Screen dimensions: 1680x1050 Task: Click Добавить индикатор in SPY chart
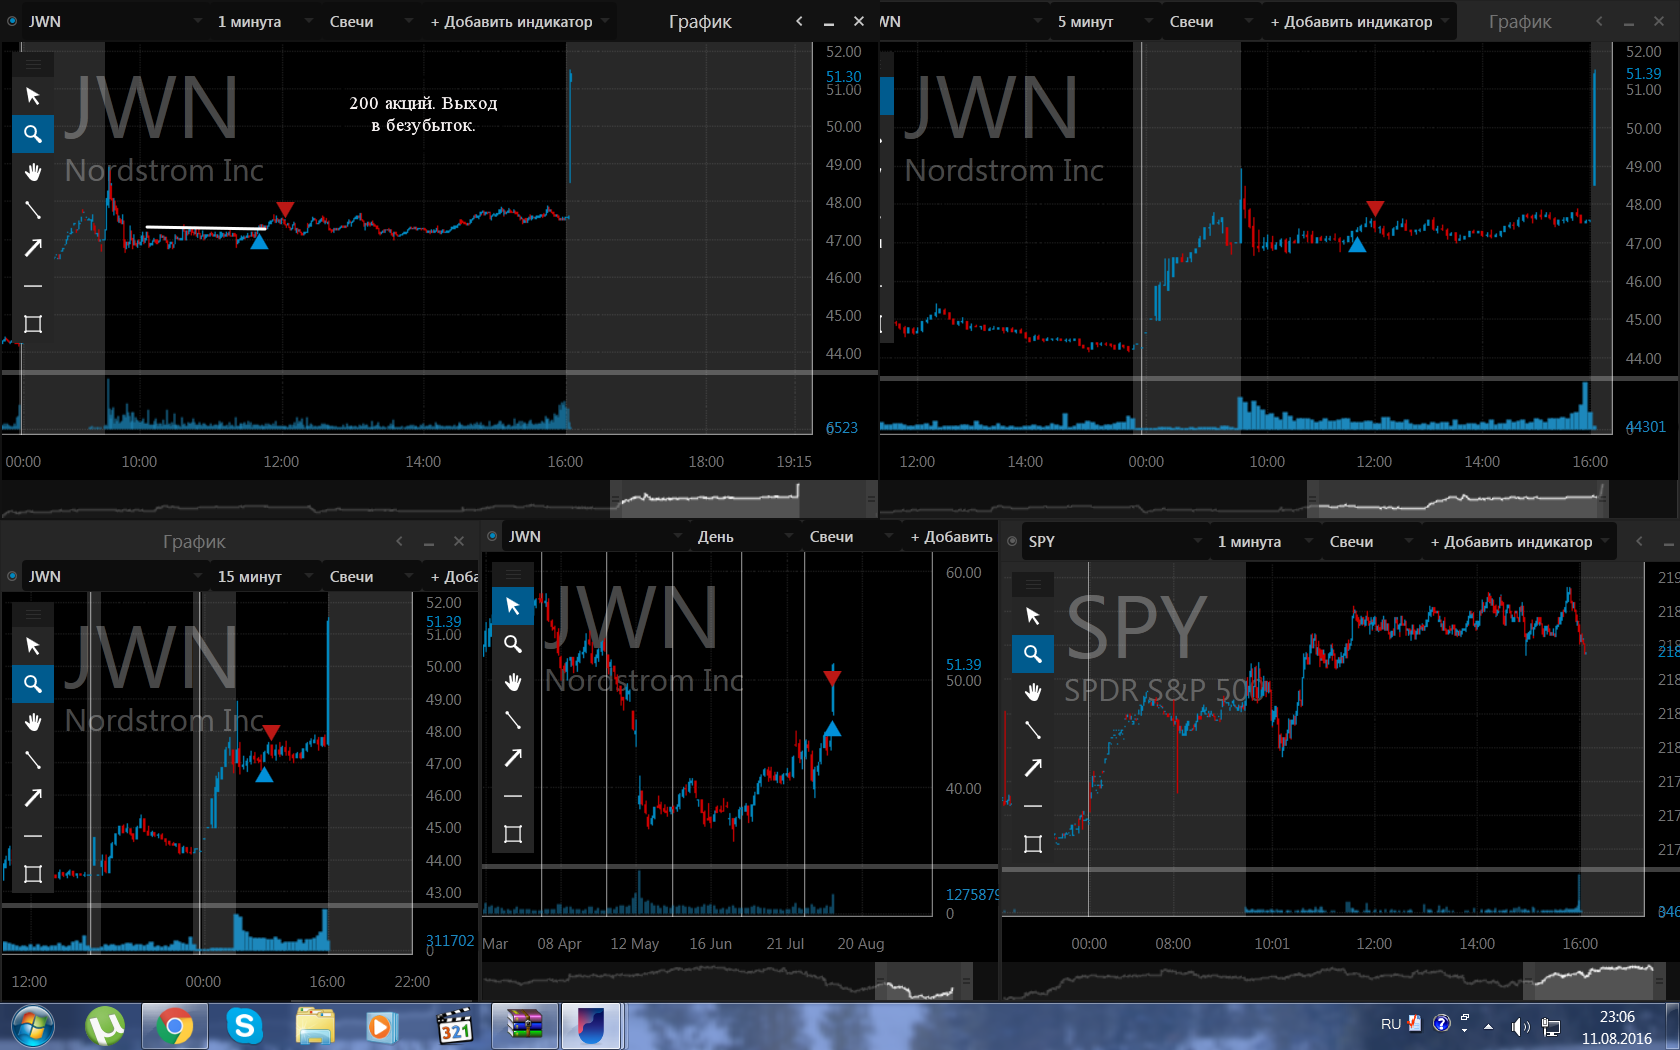(x=1518, y=541)
